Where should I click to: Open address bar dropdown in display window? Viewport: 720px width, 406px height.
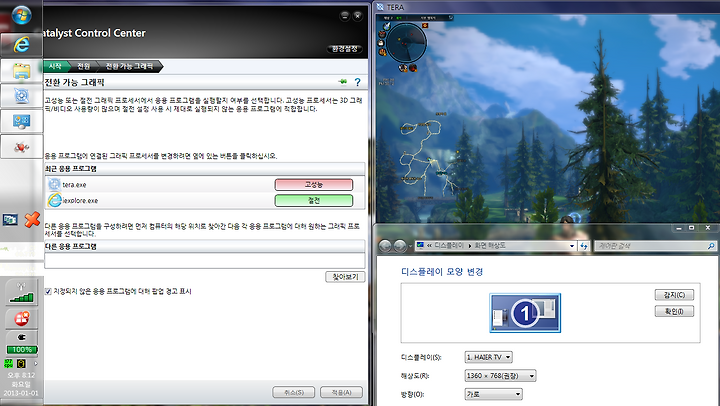pyautogui.click(x=572, y=246)
